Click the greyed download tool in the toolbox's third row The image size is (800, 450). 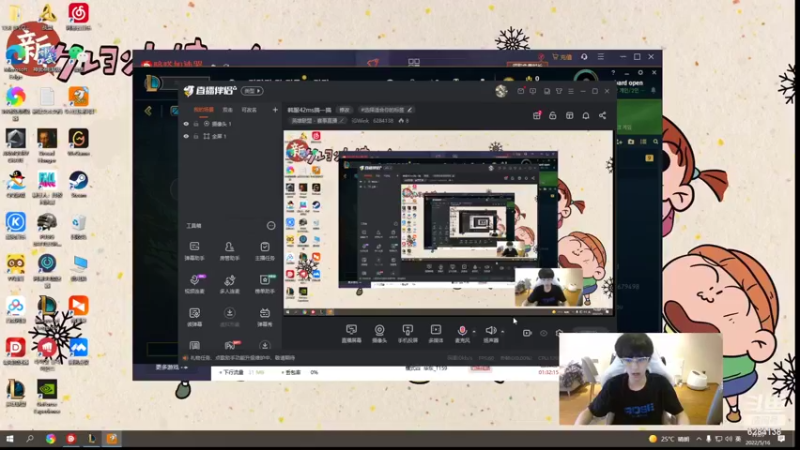[230, 316]
